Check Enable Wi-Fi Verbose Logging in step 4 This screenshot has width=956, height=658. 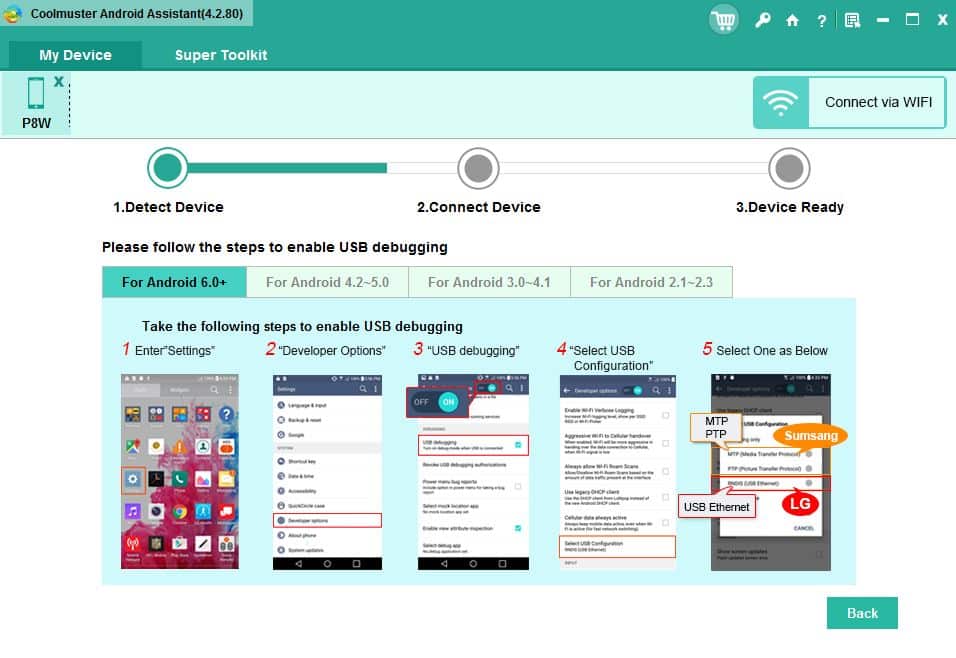pos(665,415)
